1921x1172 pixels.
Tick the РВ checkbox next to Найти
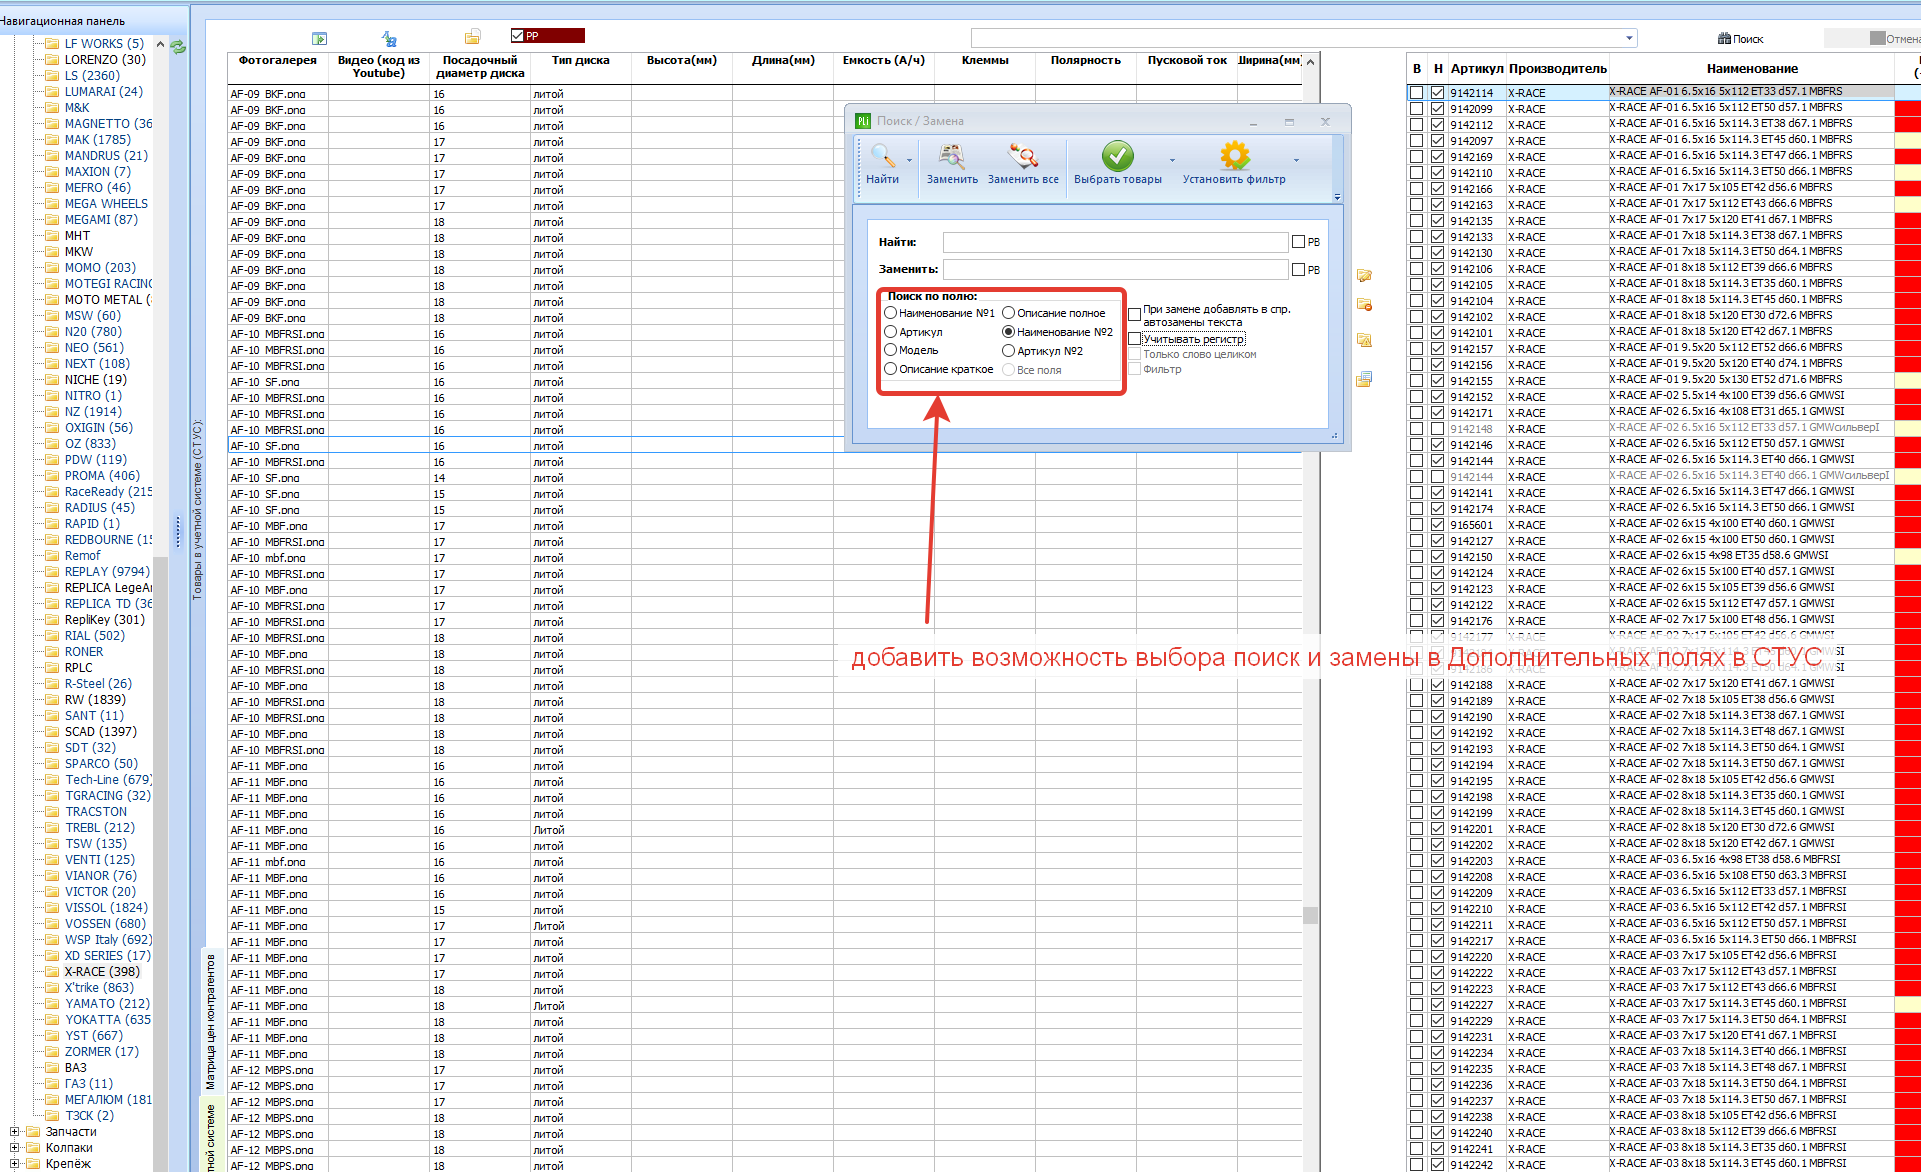[1298, 242]
